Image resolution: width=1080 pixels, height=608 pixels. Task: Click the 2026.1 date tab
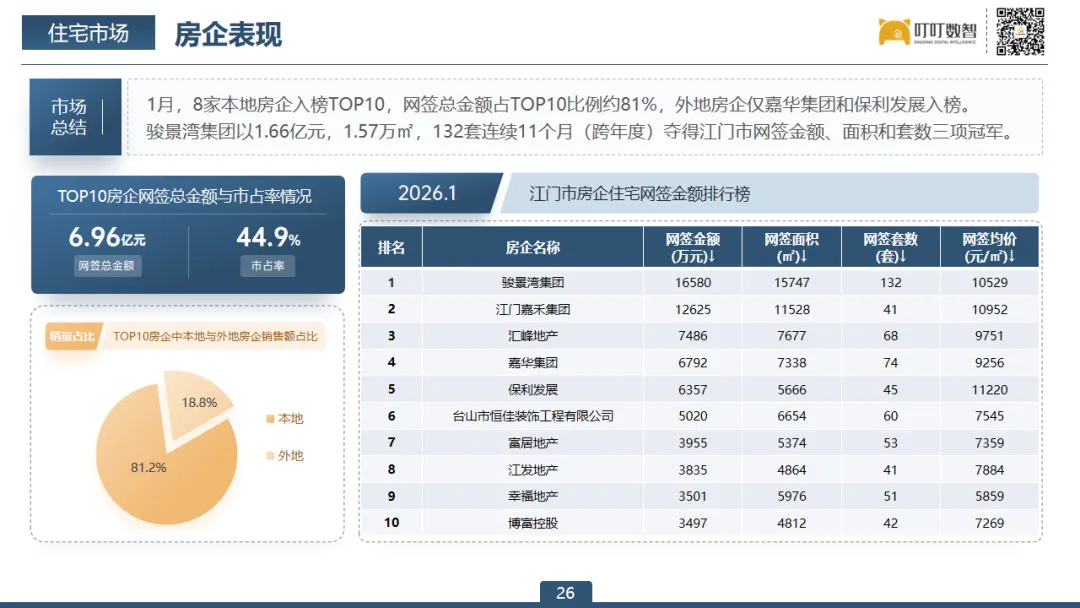tap(428, 193)
